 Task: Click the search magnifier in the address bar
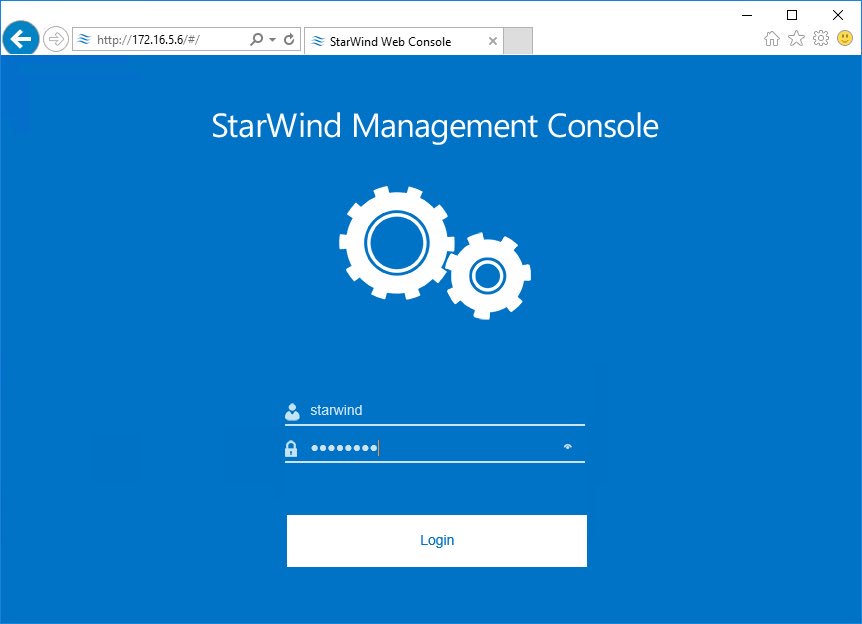[x=257, y=40]
